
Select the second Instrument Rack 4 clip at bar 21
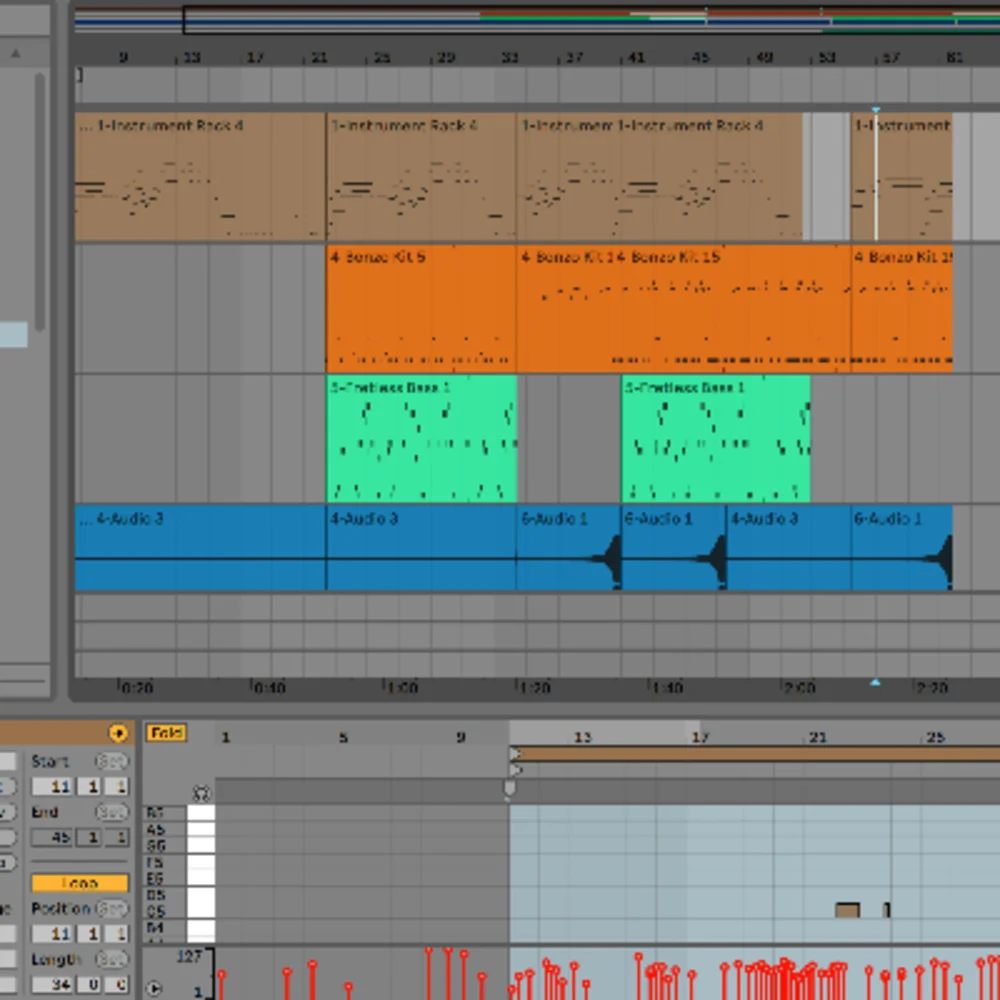point(421,177)
